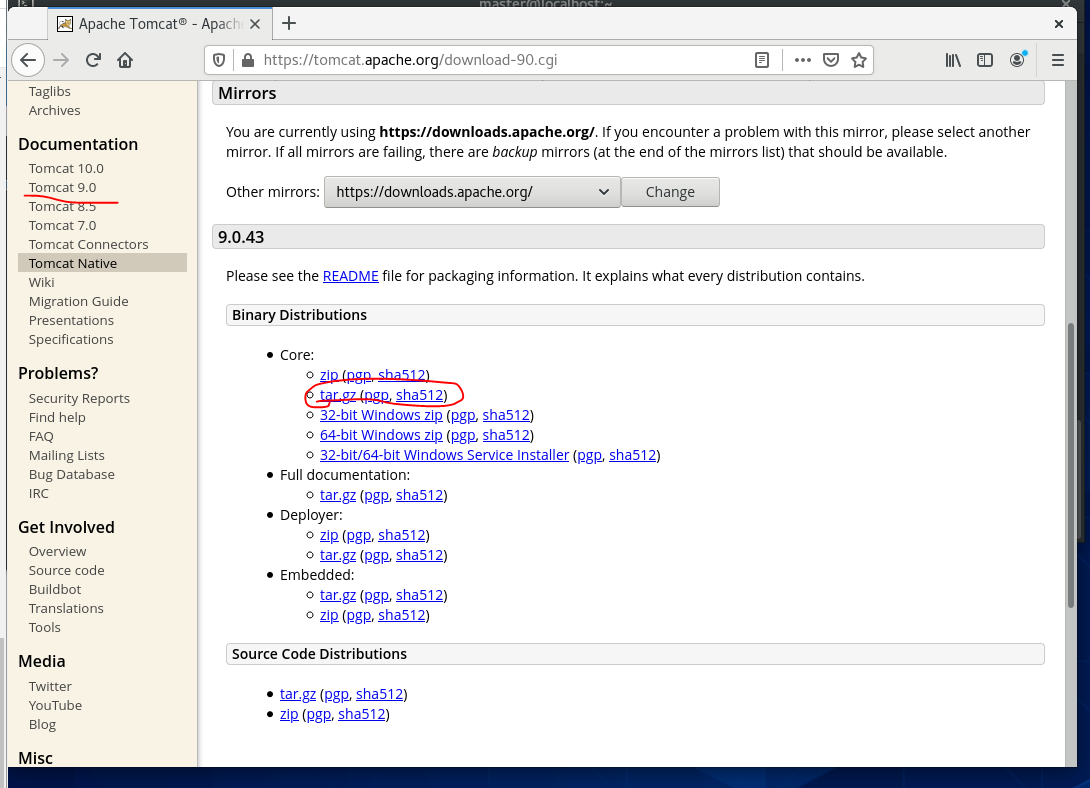Open Tomcat Connectors documentation
The image size is (1090, 788).
tap(88, 245)
